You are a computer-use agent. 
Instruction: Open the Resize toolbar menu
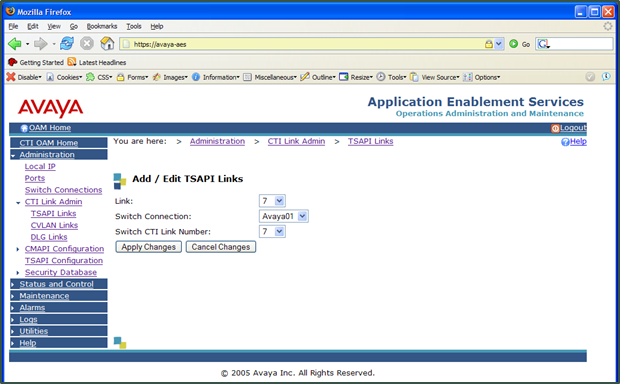356,77
